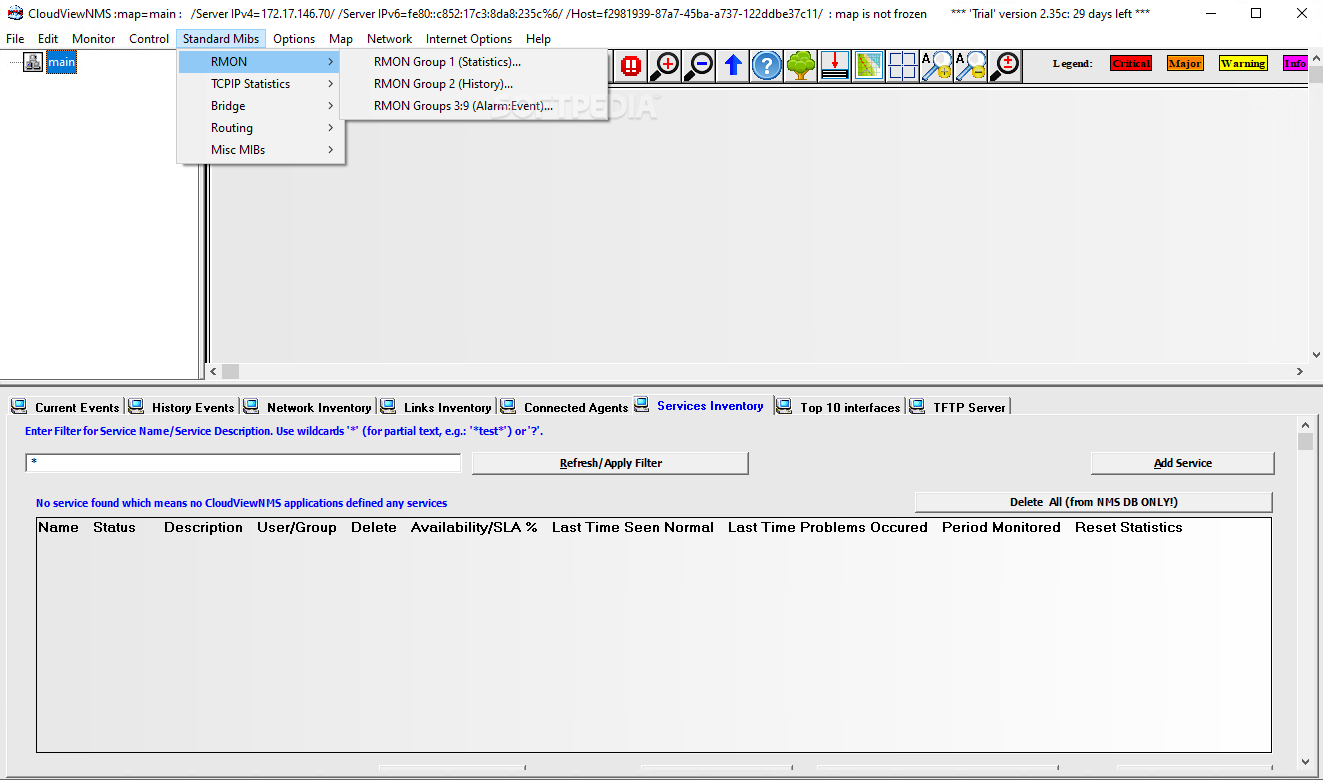Open the Monitor menu

click(94, 39)
